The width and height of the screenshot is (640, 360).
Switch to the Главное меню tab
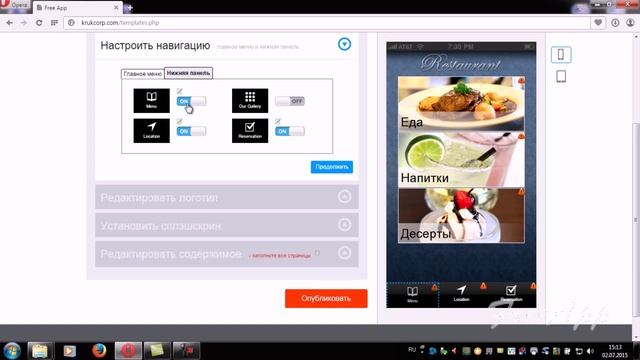click(142, 74)
